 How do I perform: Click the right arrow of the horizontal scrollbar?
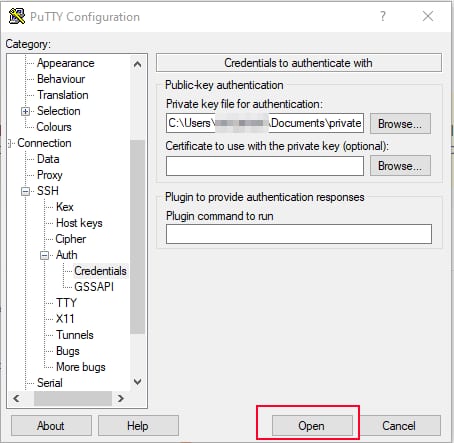[x=121, y=398]
